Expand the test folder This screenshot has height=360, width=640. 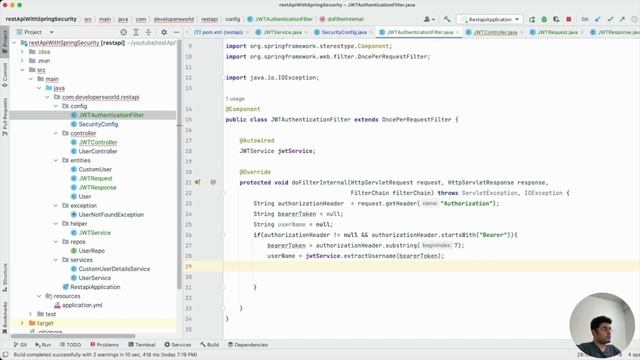click(x=31, y=314)
